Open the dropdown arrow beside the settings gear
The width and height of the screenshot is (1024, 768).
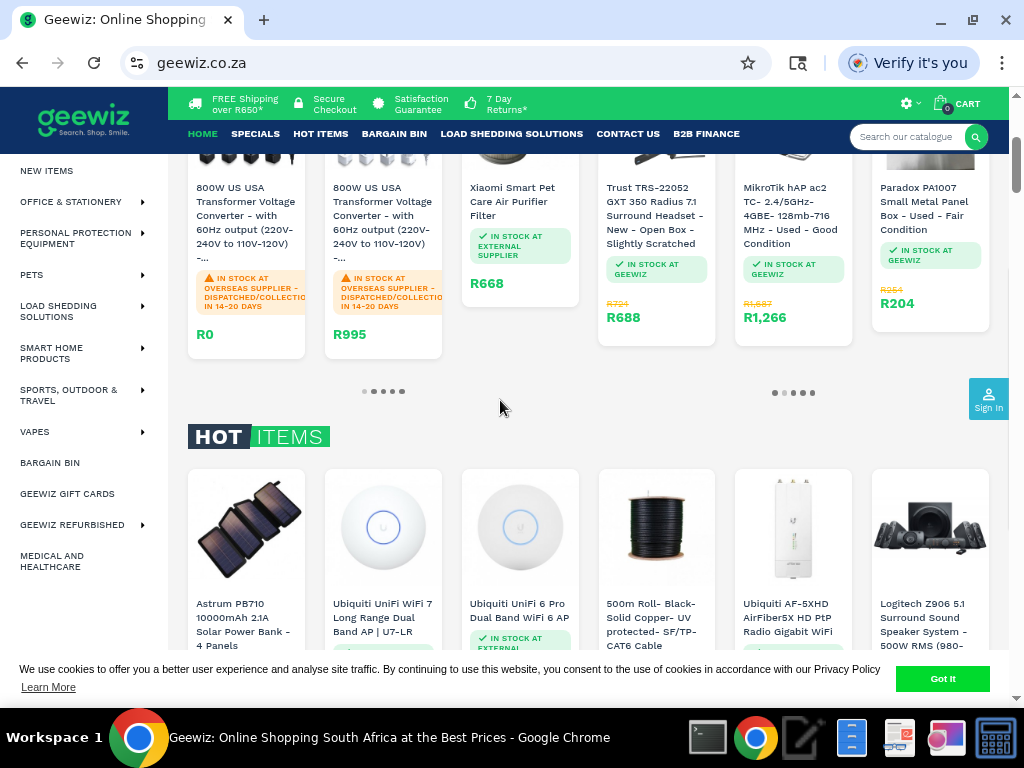pyautogui.click(x=916, y=103)
